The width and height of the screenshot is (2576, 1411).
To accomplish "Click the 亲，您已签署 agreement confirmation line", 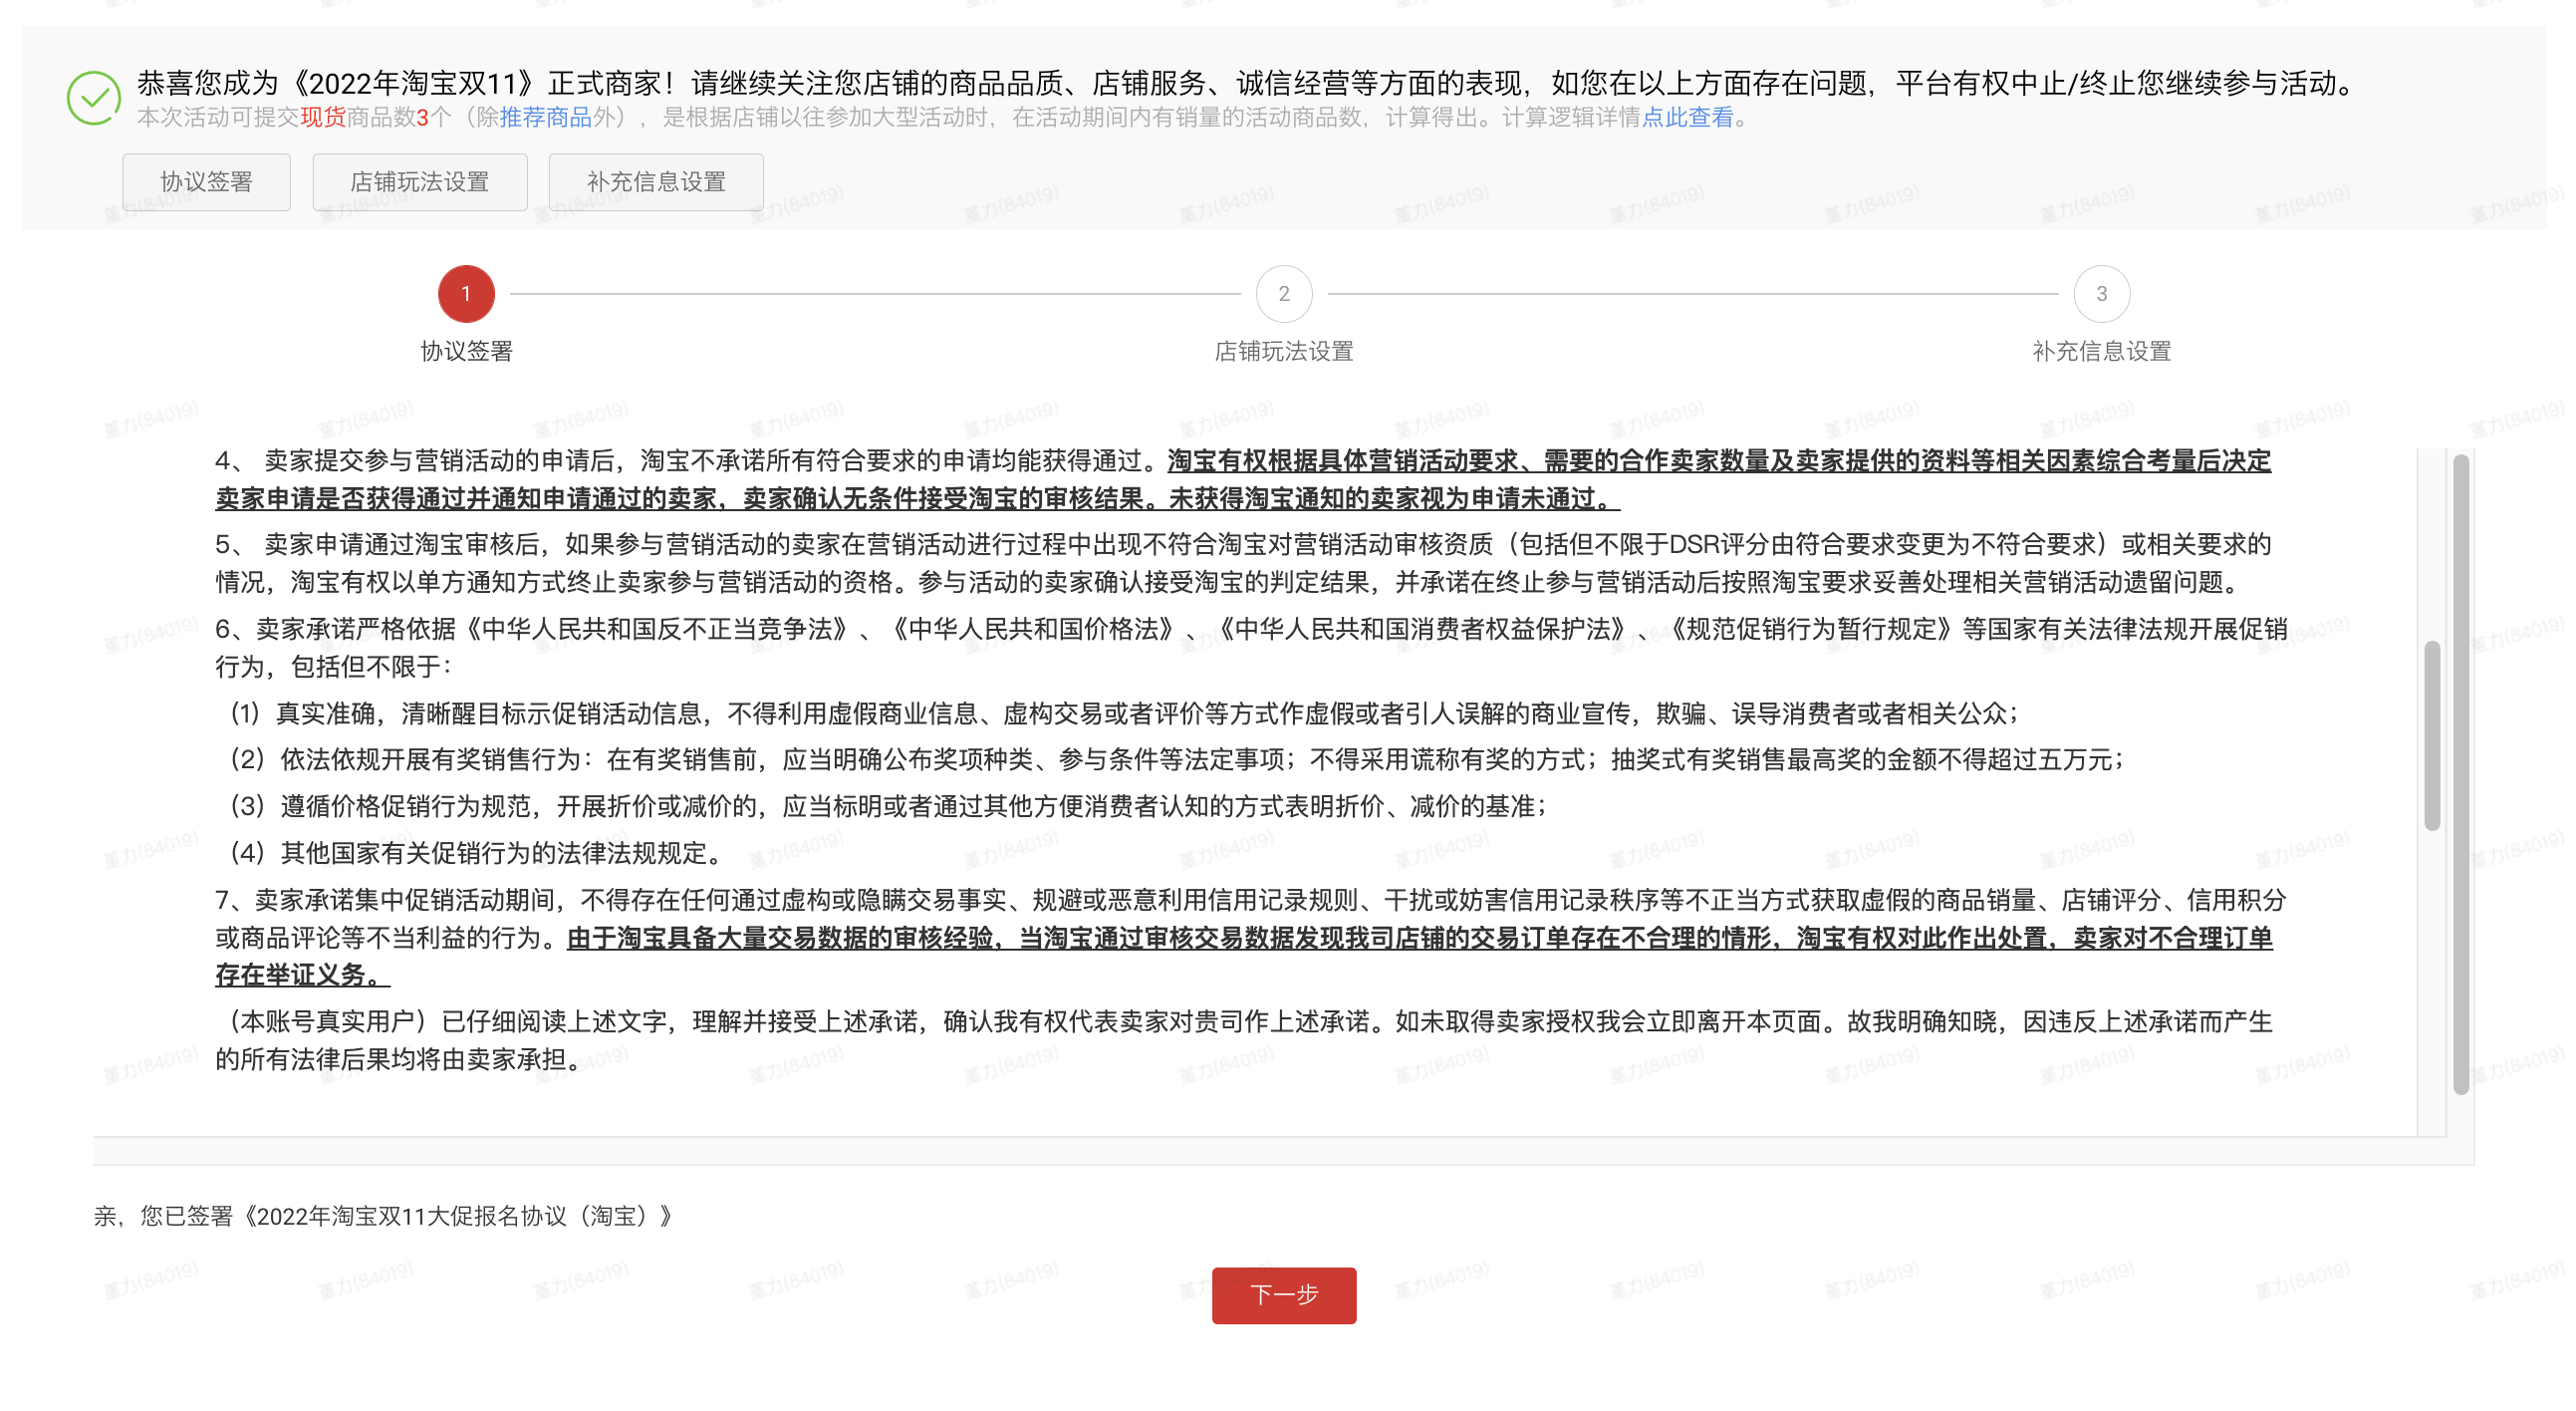I will click(384, 1216).
